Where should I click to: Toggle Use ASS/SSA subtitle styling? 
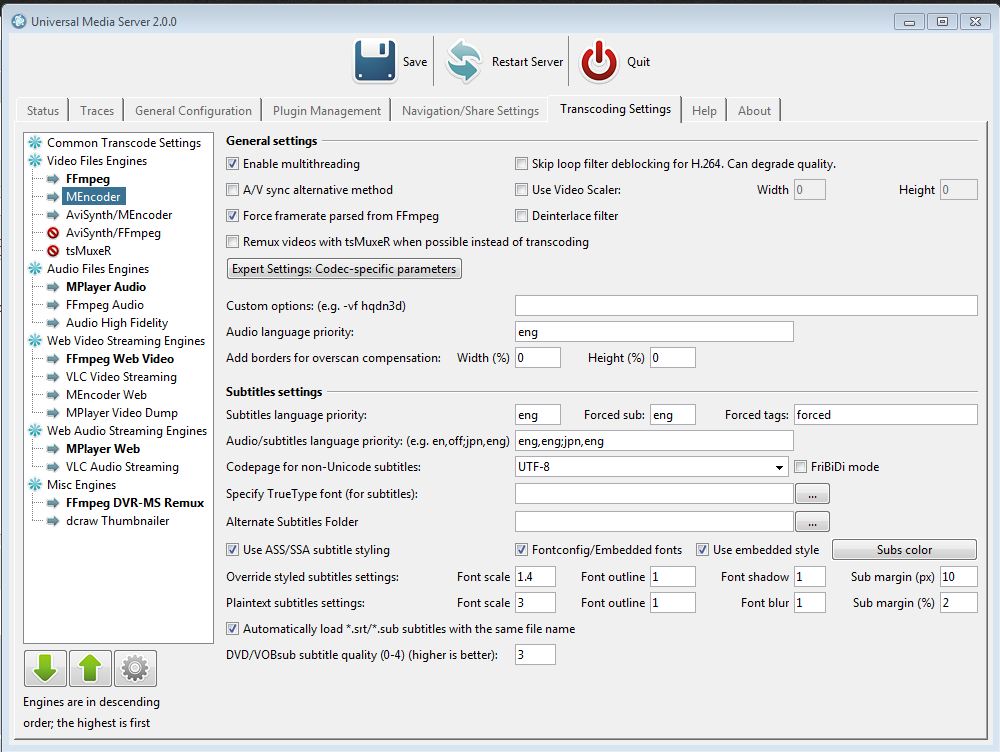(x=233, y=550)
